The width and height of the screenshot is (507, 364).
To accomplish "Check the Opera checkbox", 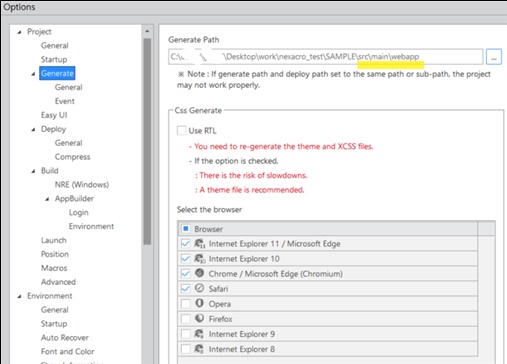I will [186, 304].
